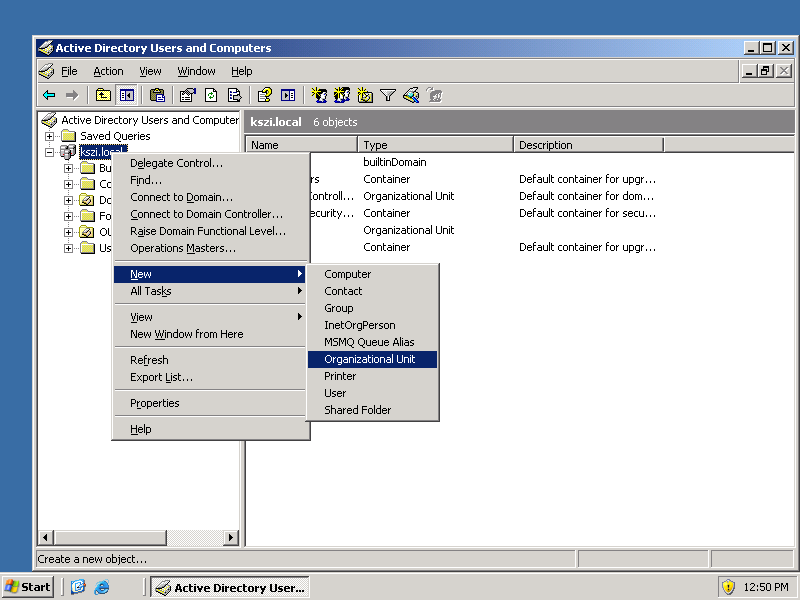Choose Computer in the New submenu

coord(372,274)
